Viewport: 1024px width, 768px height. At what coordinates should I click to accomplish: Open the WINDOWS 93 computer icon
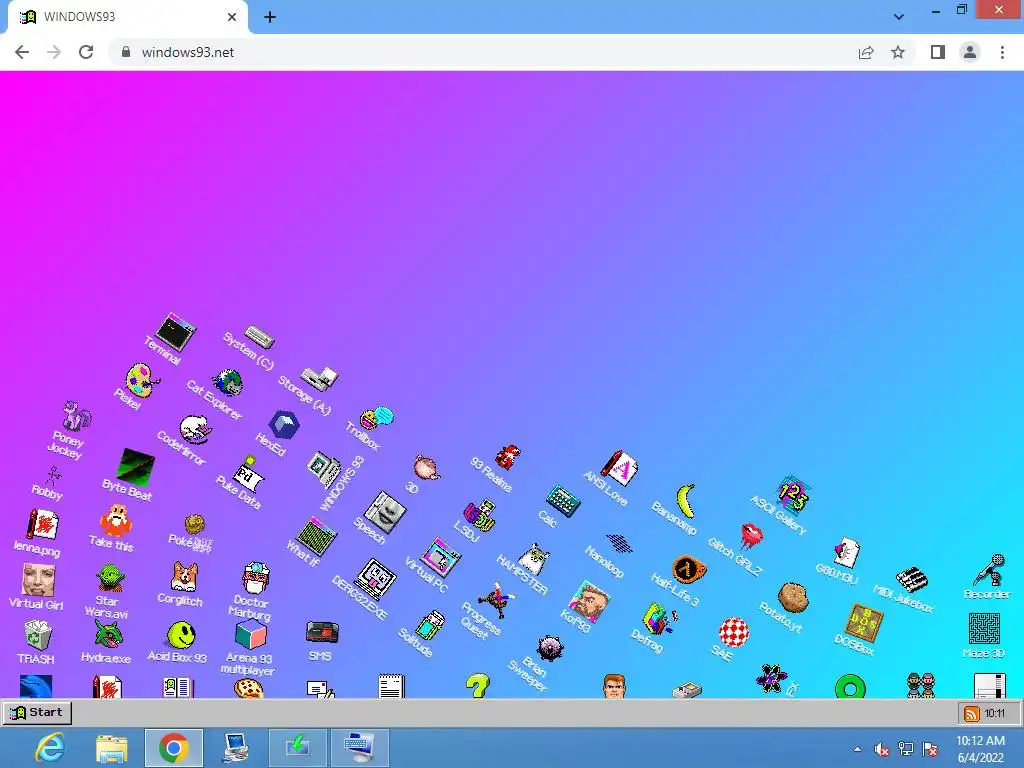coord(324,470)
